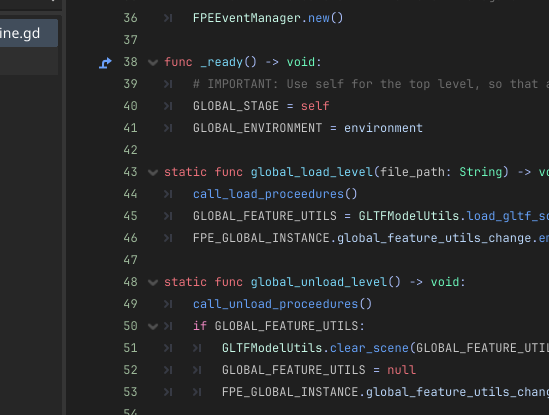
Task: Click the if keyword on line 50
Action: pyautogui.click(x=200, y=326)
